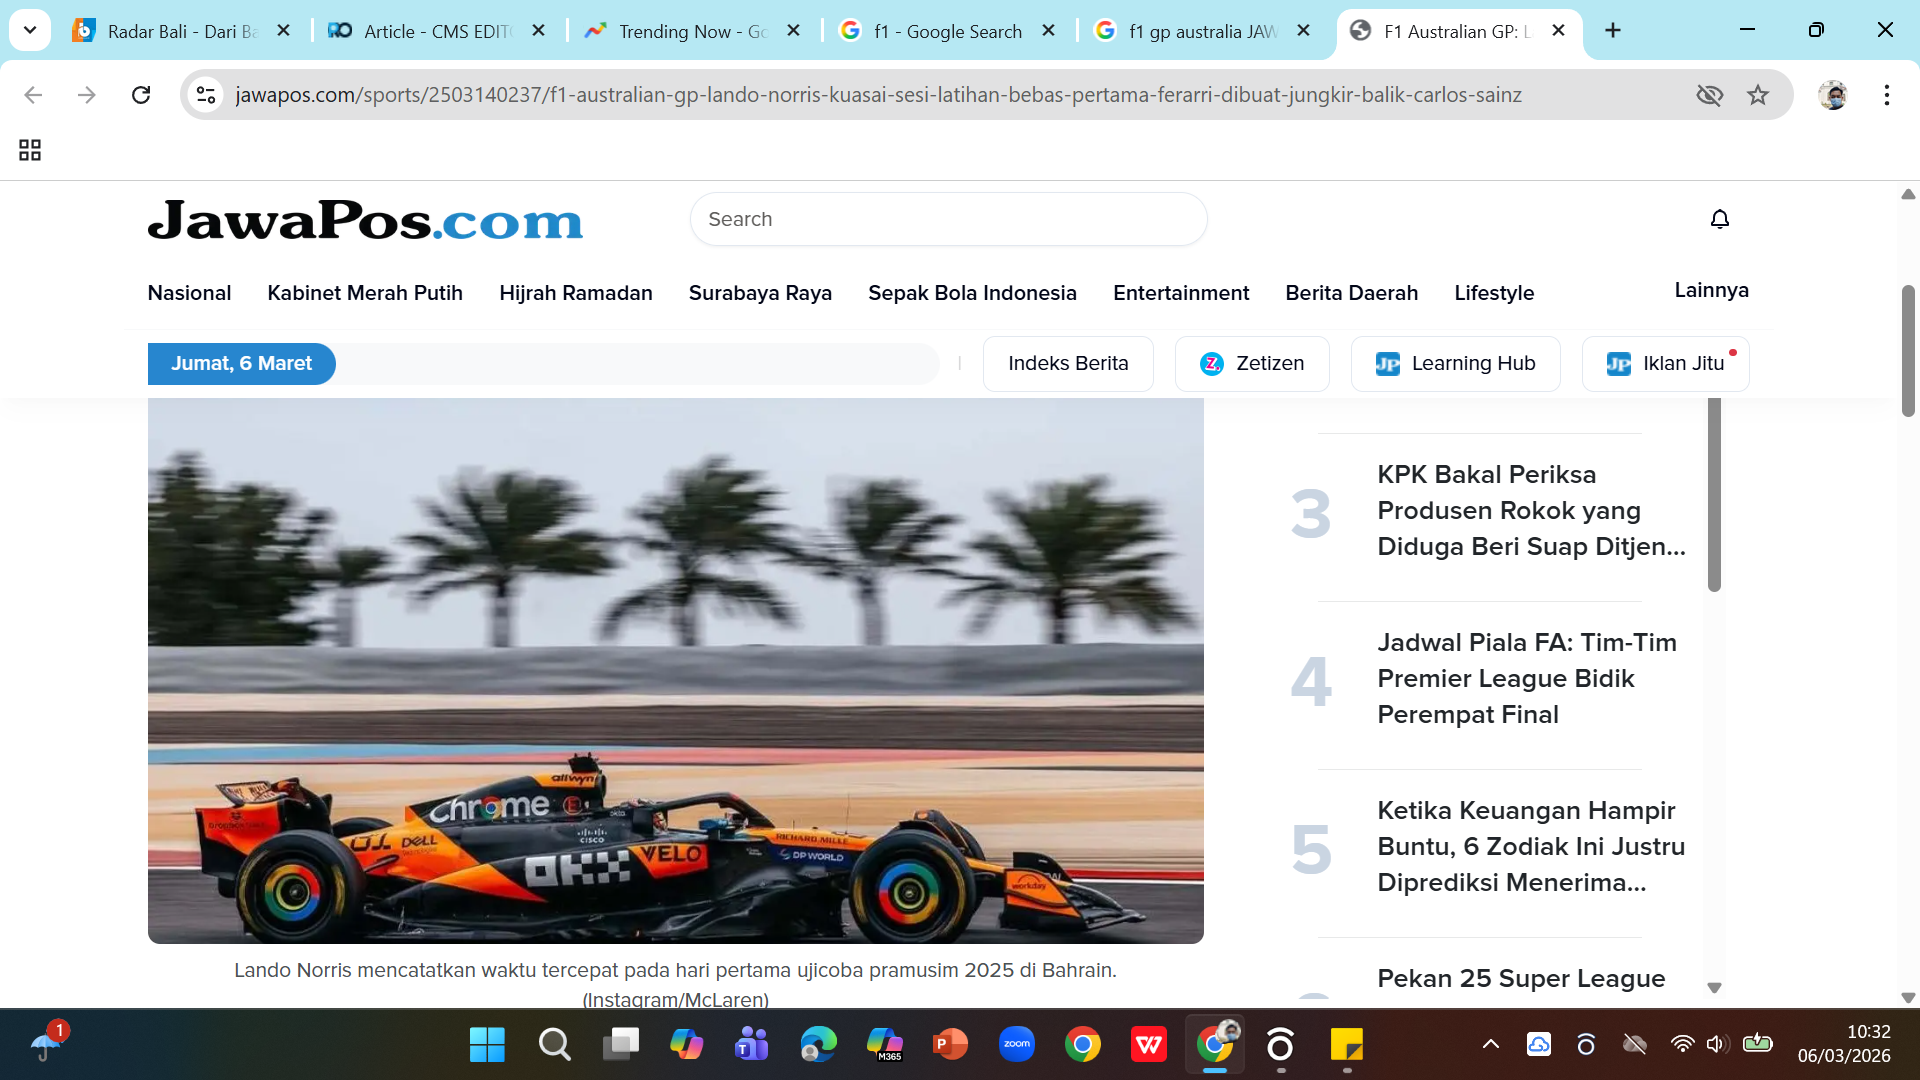
Task: Click the volume speaker tray icon
Action: click(1717, 1045)
